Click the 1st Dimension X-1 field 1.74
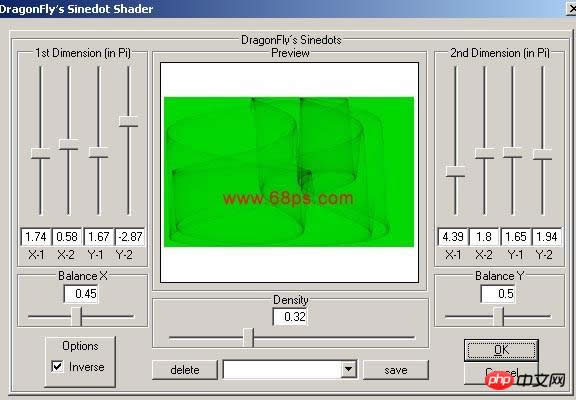 tap(36, 237)
